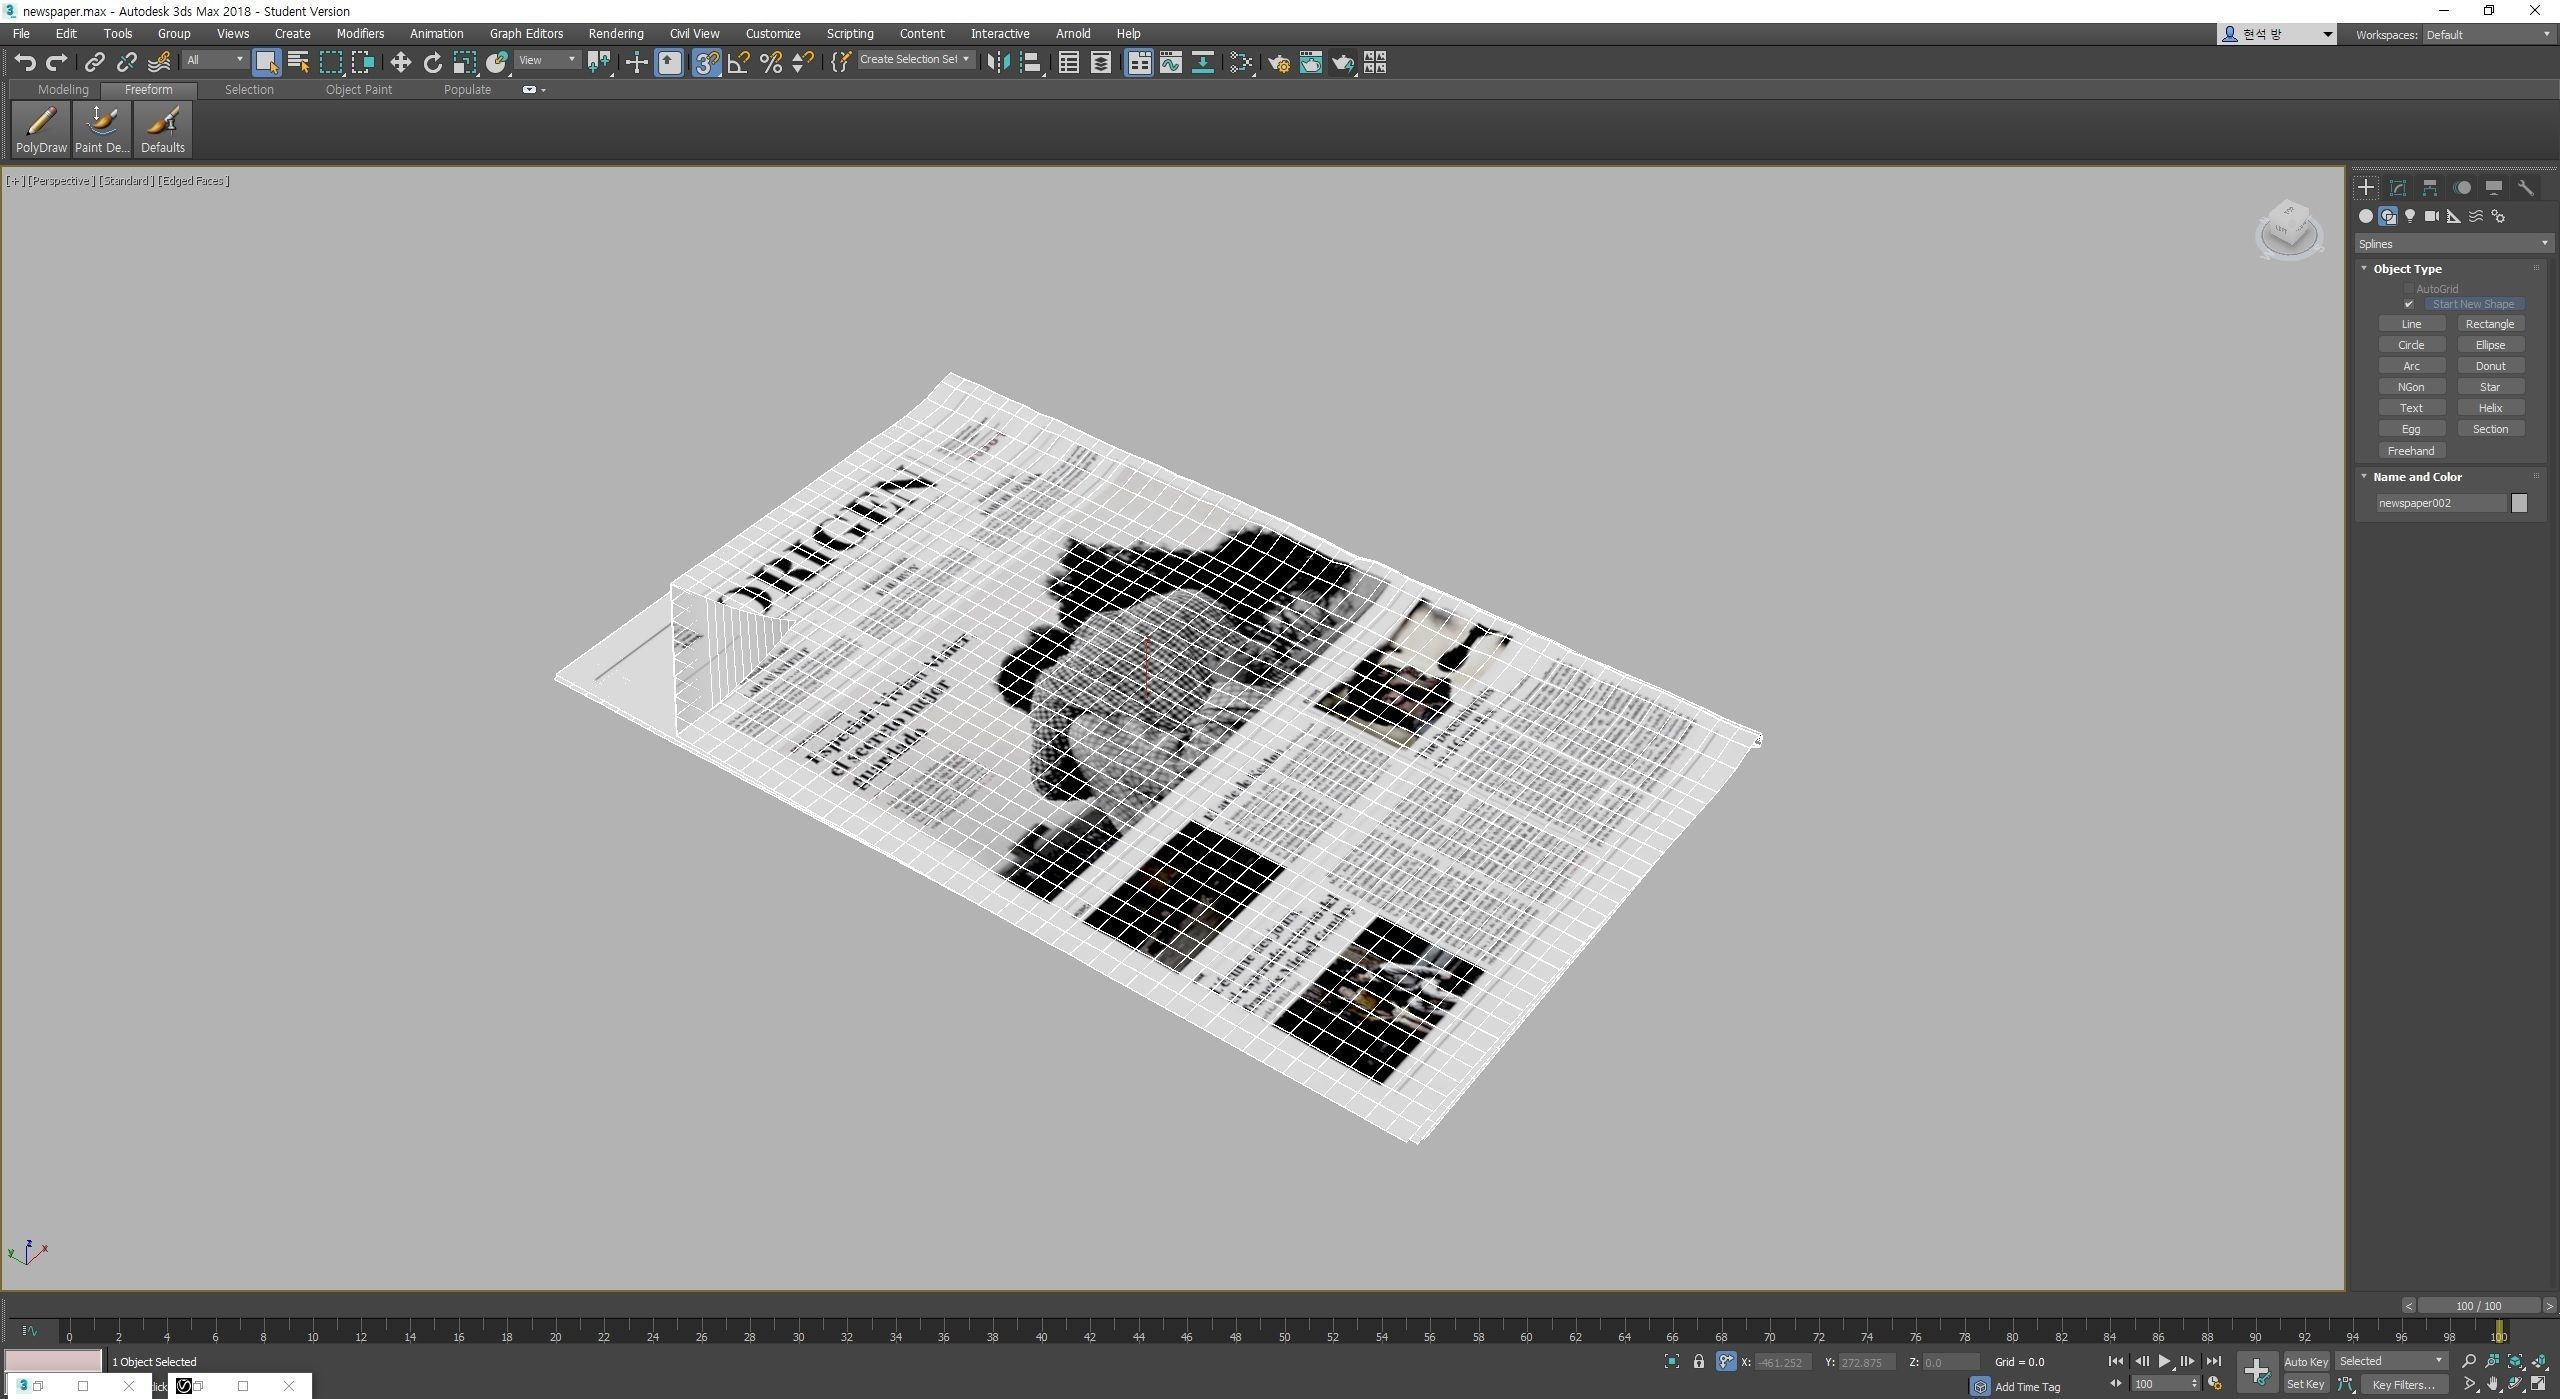The height and width of the screenshot is (1399, 2564).
Task: Click the Mirror tool icon
Action: point(997,63)
